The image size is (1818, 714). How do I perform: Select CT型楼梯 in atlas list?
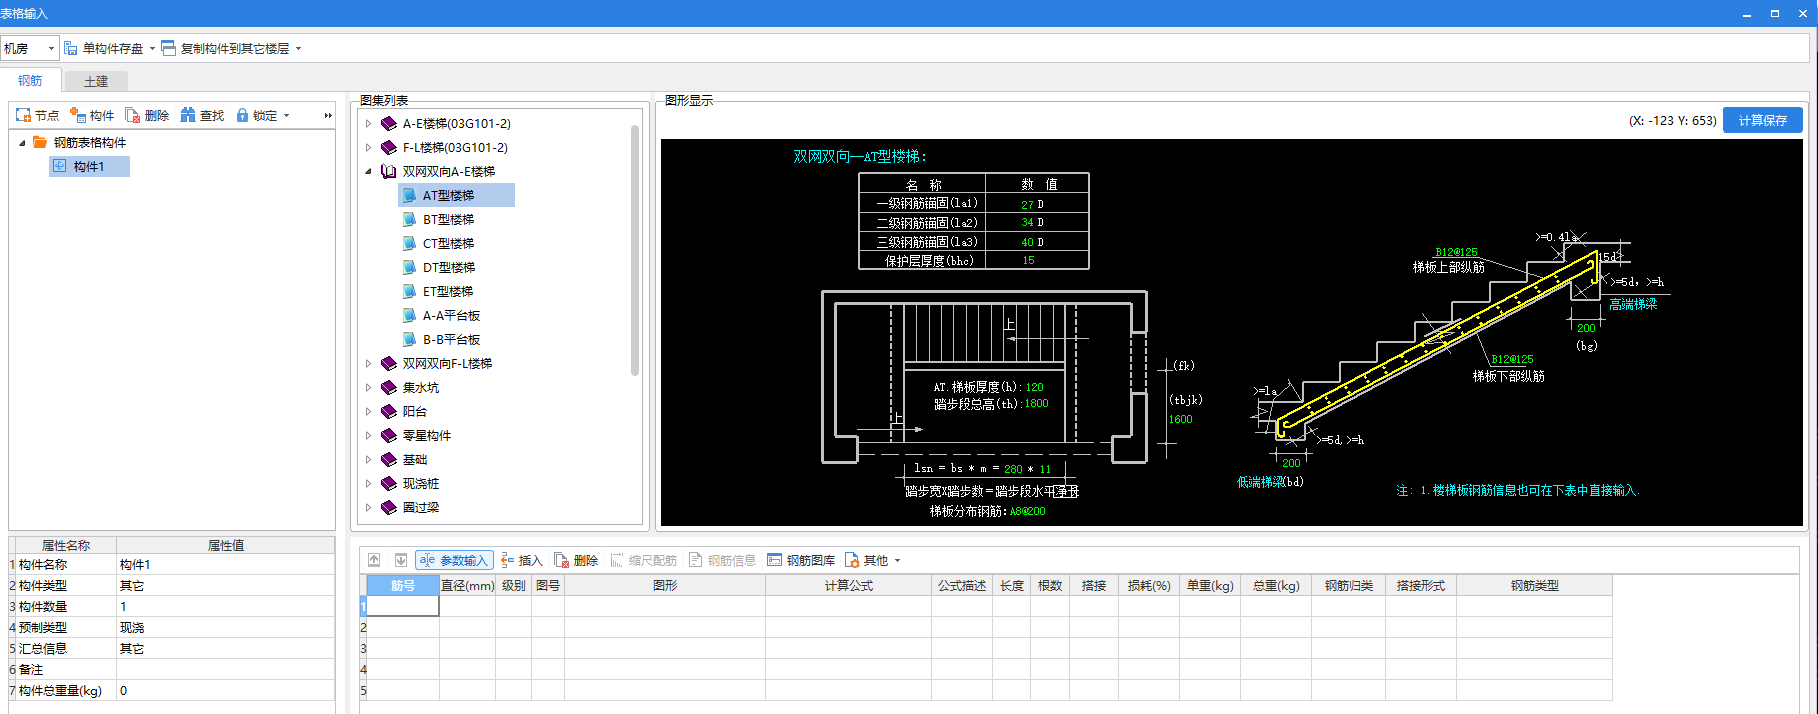(448, 244)
